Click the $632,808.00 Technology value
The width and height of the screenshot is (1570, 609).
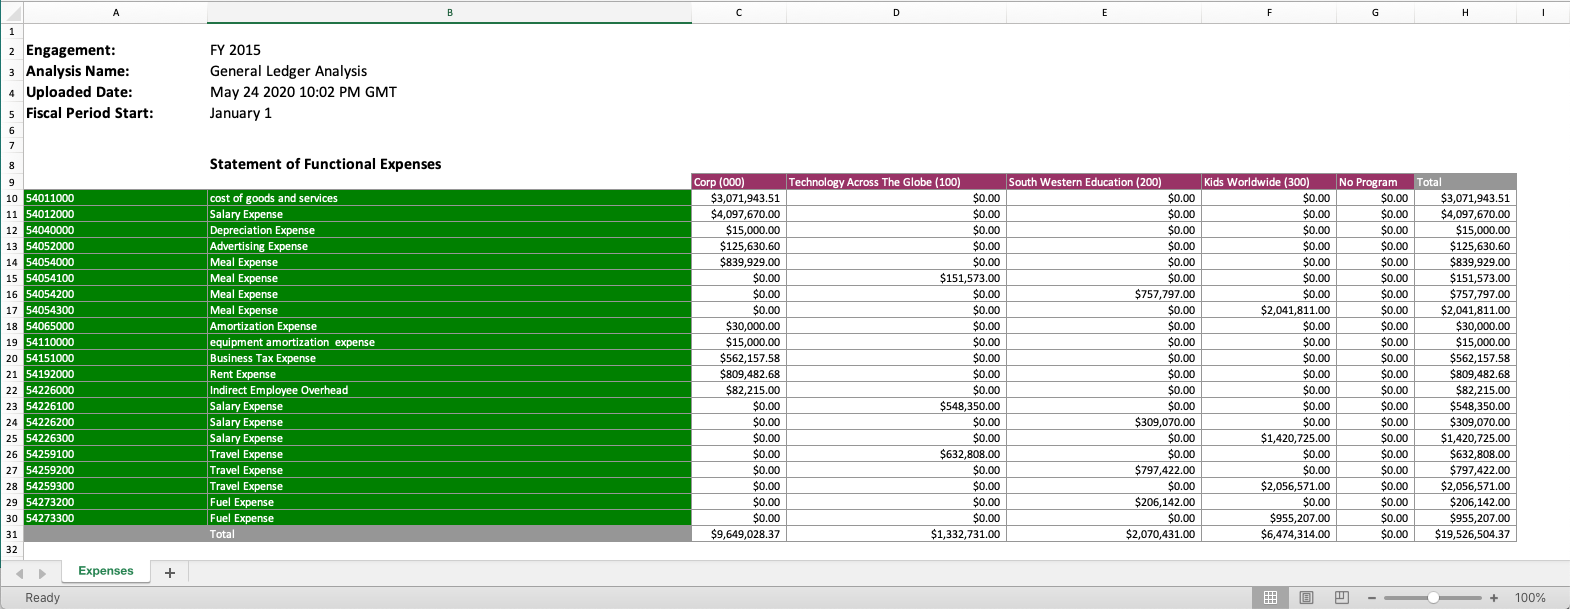(x=896, y=454)
